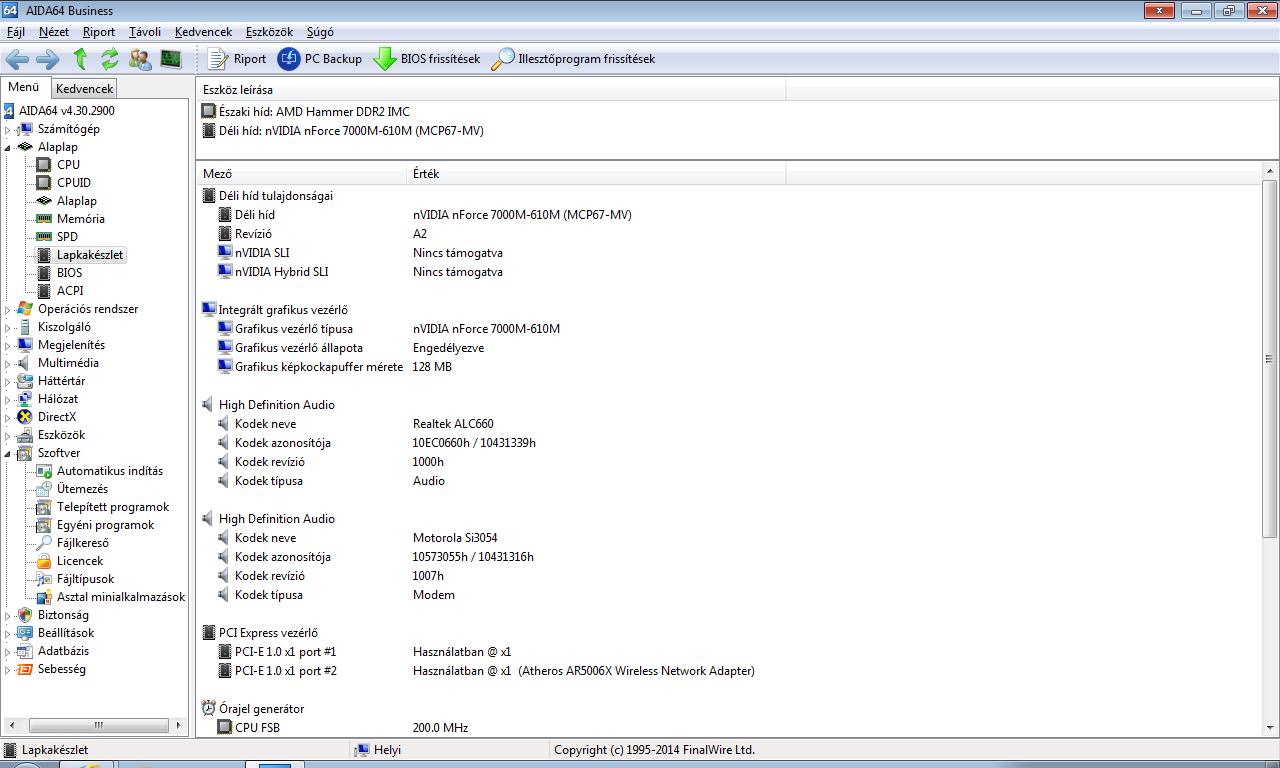Collapse the Alaplap tree node
Viewport: 1280px width, 768px height.
(x=8, y=147)
